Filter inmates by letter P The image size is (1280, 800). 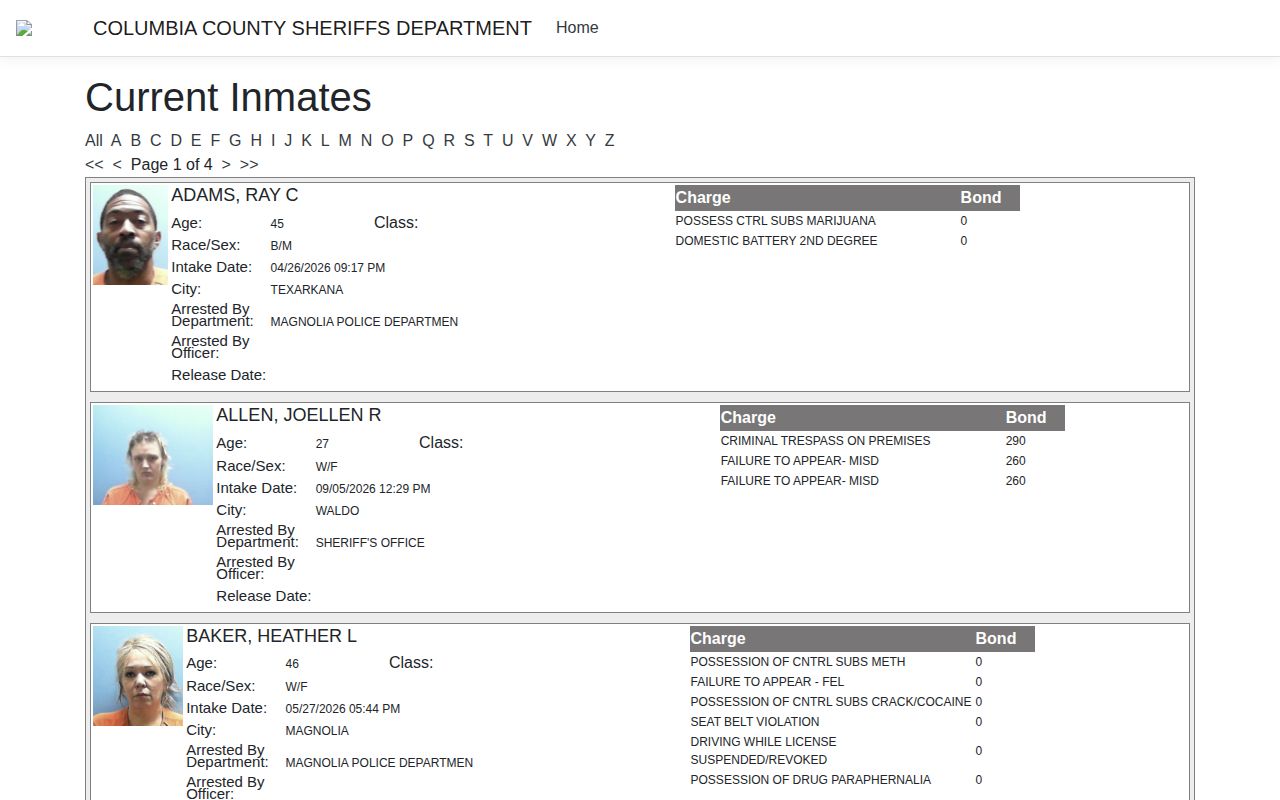(407, 140)
